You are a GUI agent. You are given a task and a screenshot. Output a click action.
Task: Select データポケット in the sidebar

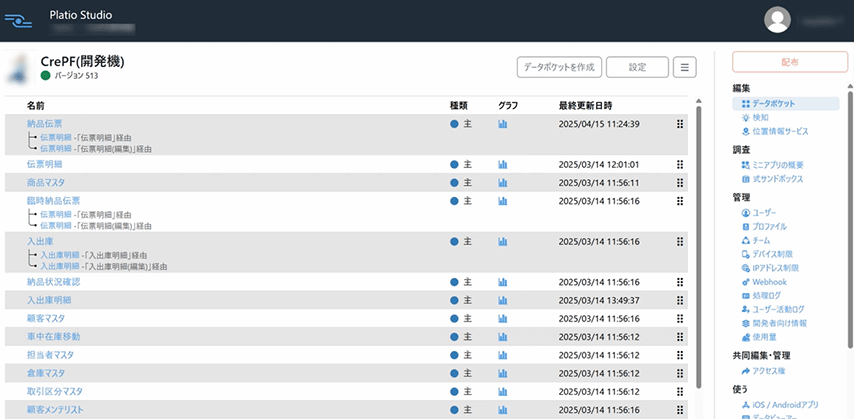coord(774,103)
